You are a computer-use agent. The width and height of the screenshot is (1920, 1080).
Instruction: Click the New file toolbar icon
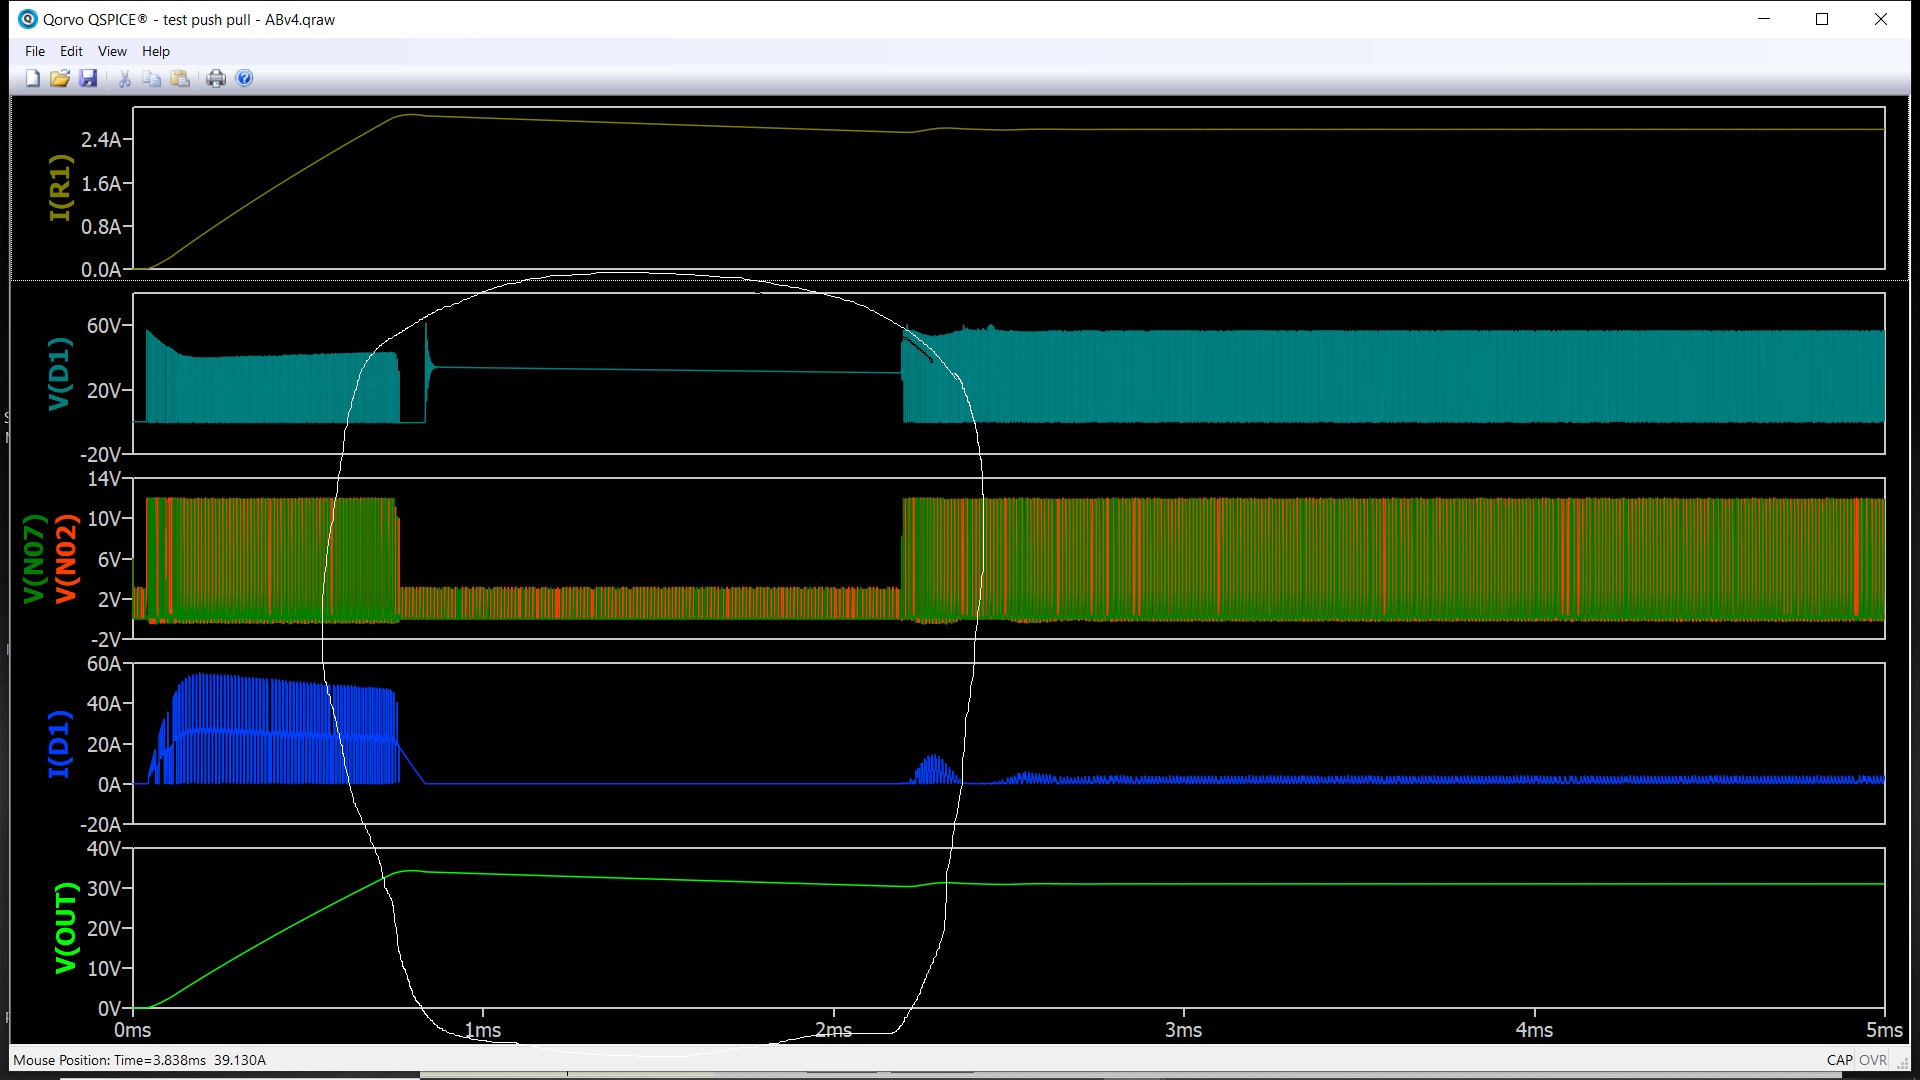pyautogui.click(x=32, y=78)
